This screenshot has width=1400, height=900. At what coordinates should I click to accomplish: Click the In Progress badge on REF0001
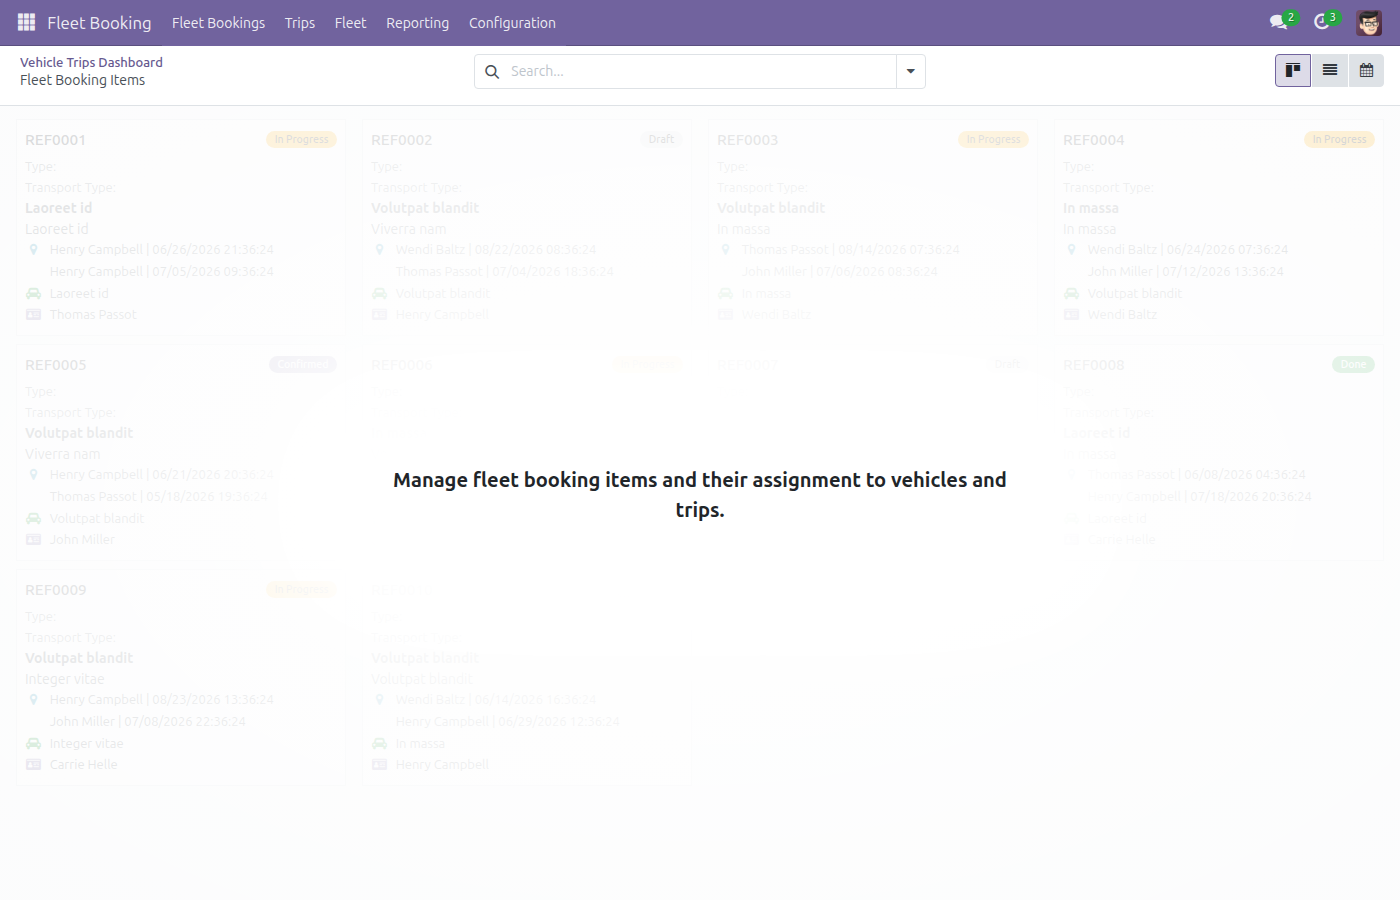click(301, 140)
